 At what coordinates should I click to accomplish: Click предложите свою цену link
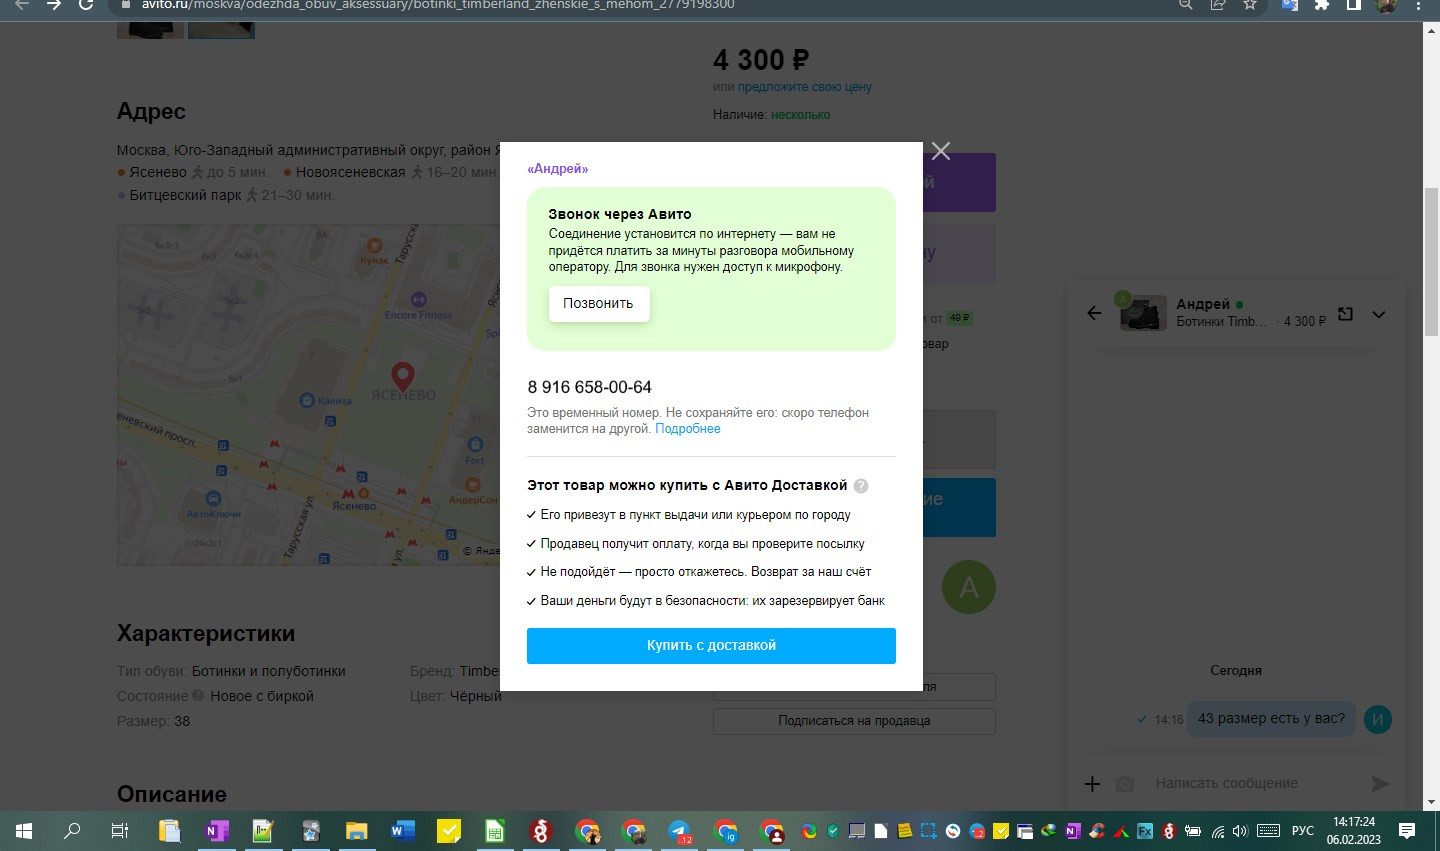pos(804,87)
